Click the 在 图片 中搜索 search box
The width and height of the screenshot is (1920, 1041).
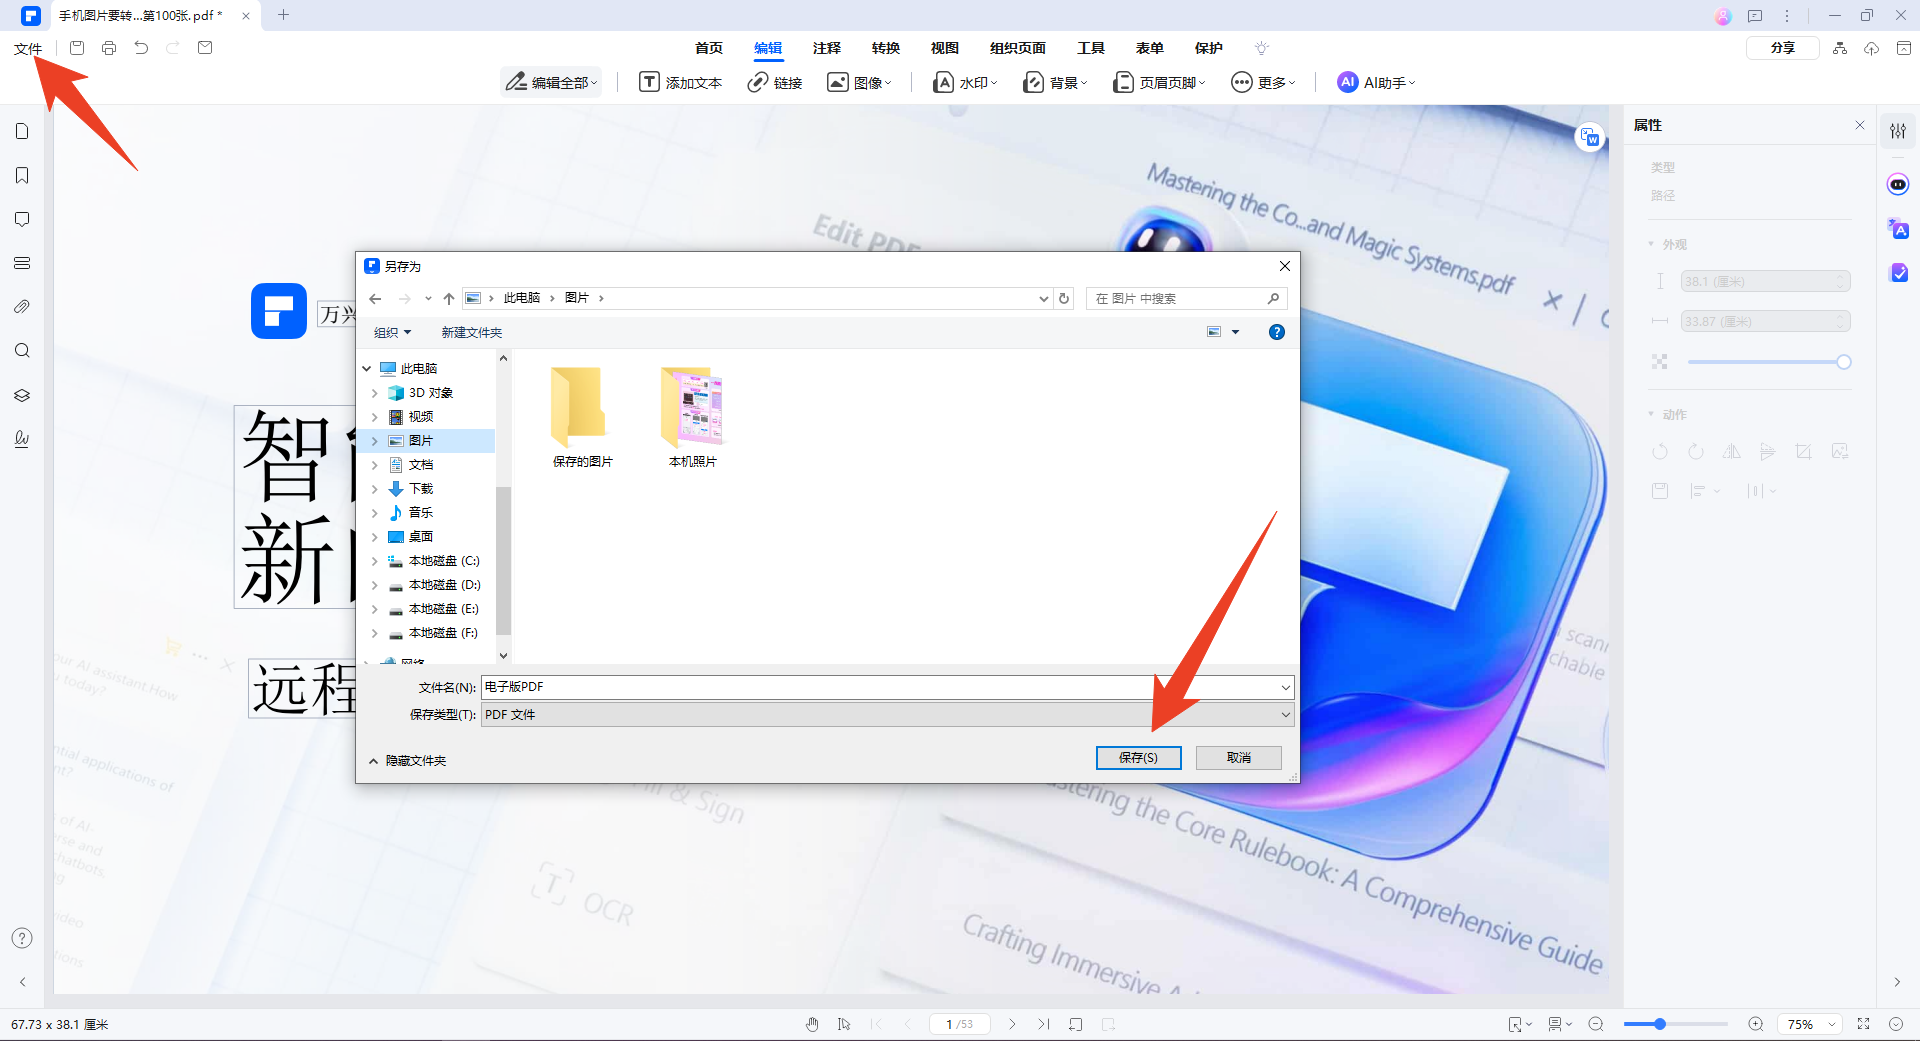tap(1186, 298)
